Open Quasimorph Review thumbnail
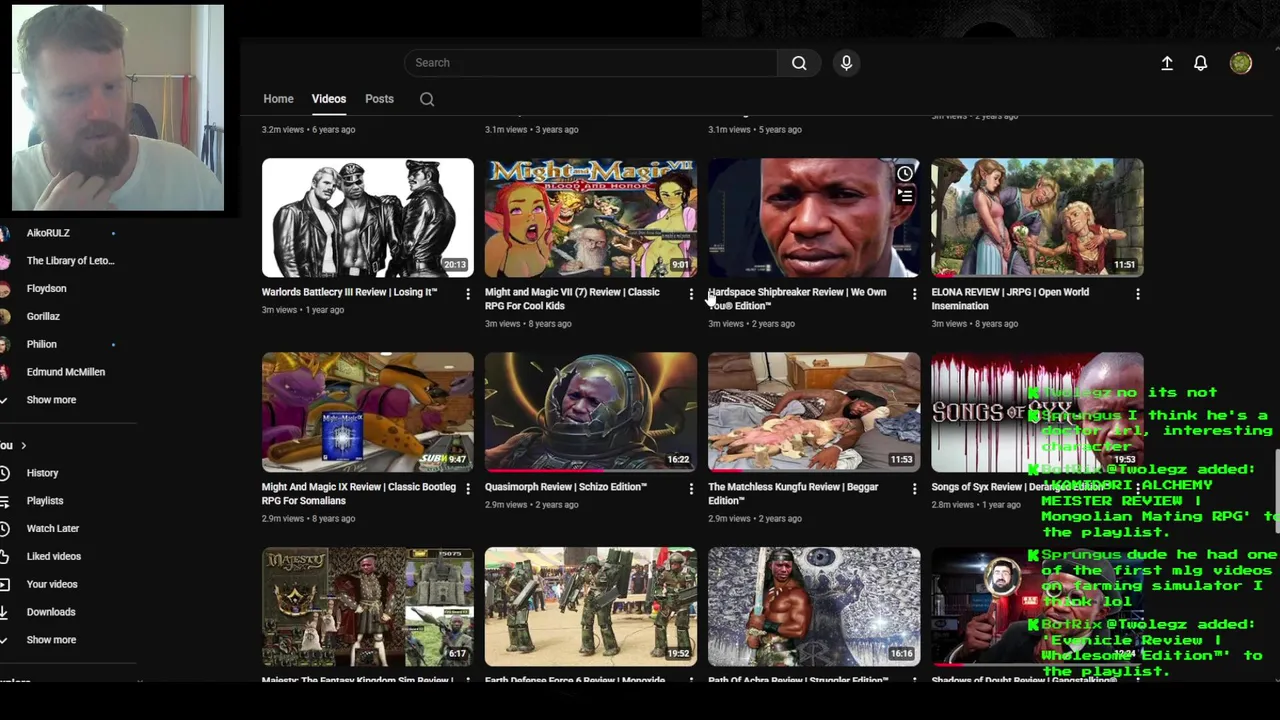The height and width of the screenshot is (720, 1280). (590, 412)
